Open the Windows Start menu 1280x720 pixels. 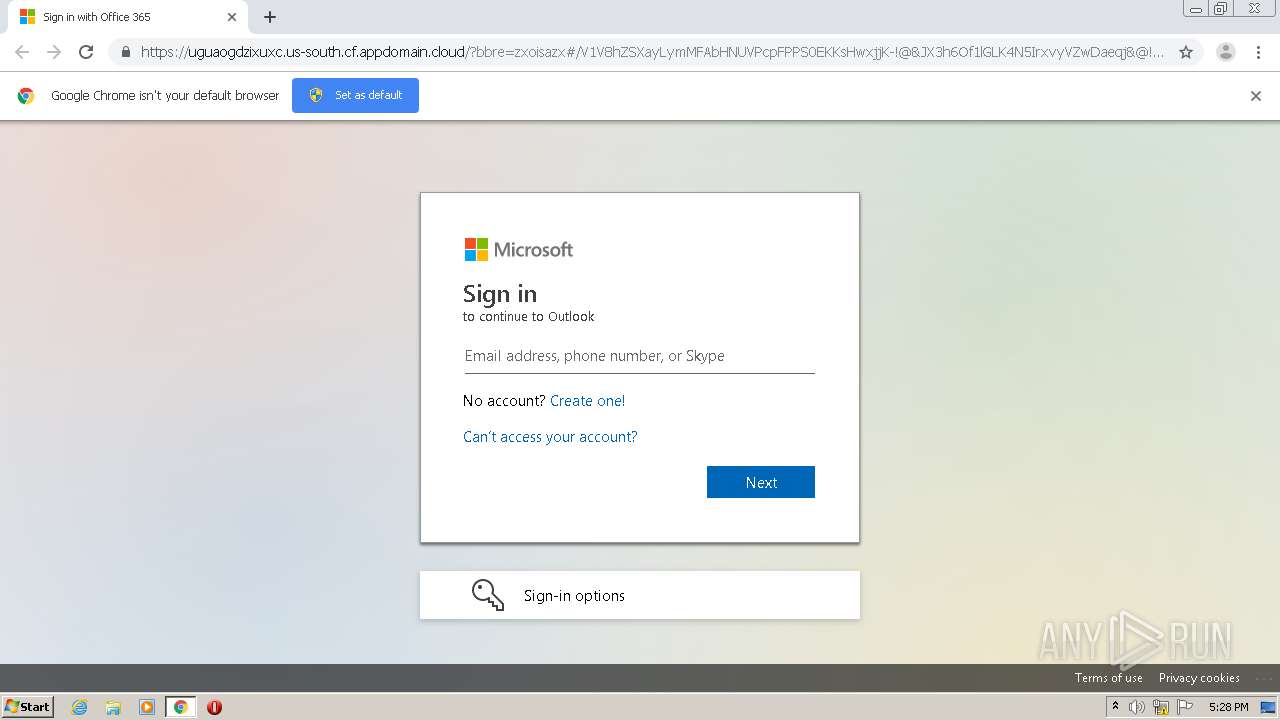(27, 707)
